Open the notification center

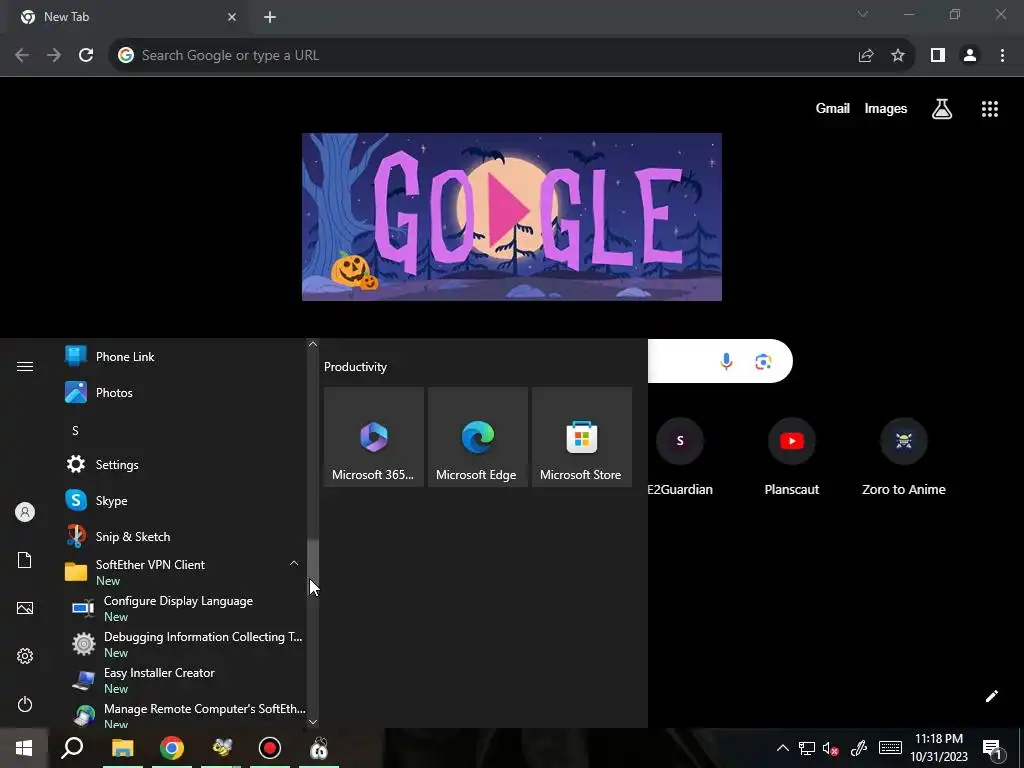(992, 748)
